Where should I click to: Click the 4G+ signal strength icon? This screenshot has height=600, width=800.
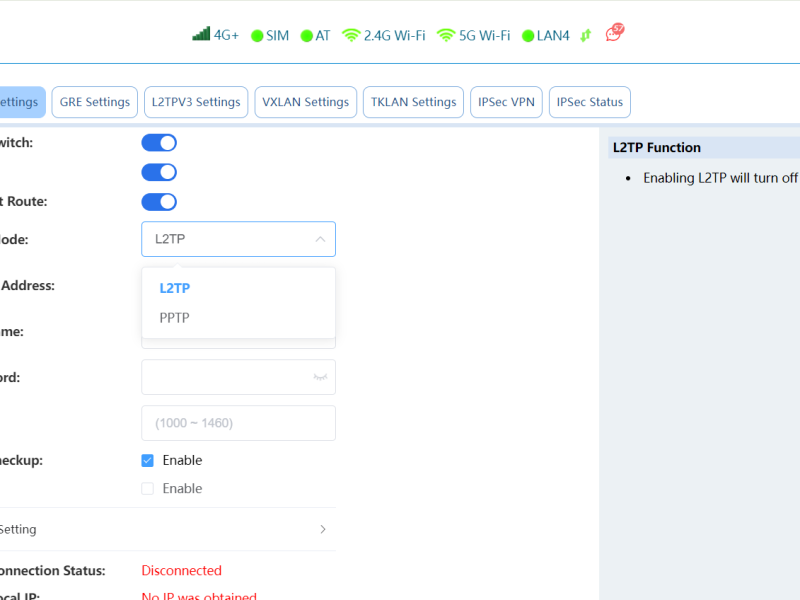coord(201,35)
